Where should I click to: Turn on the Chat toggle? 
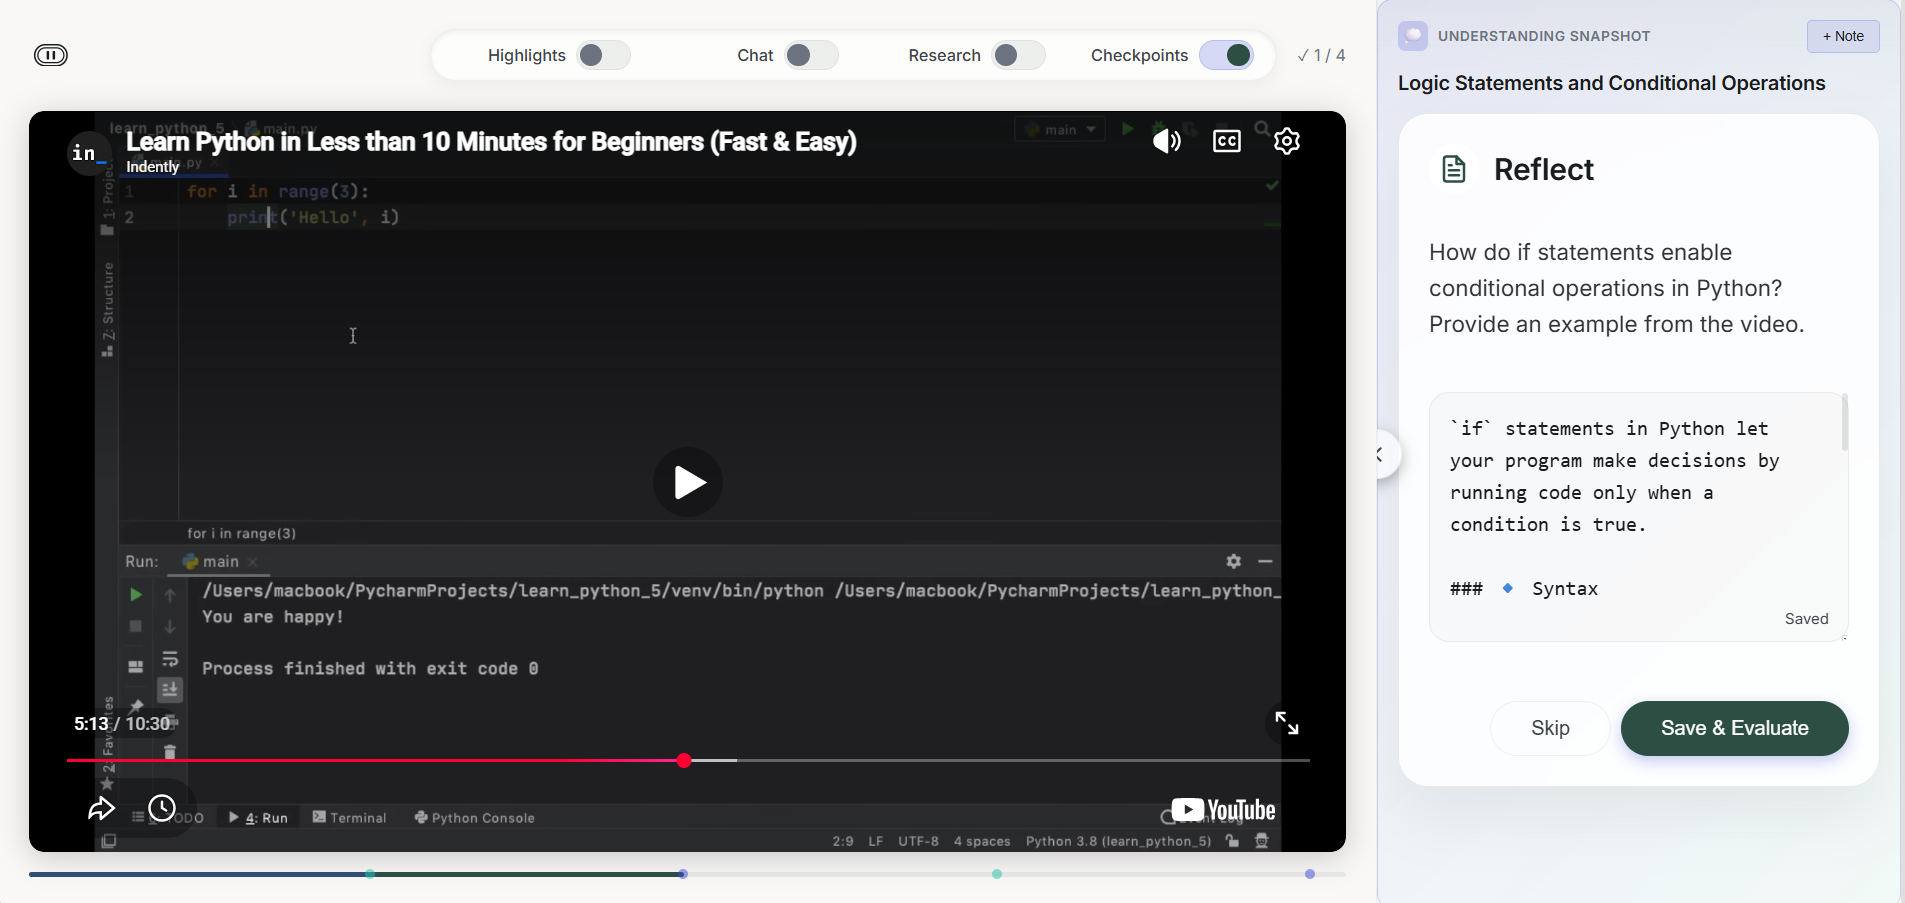811,55
